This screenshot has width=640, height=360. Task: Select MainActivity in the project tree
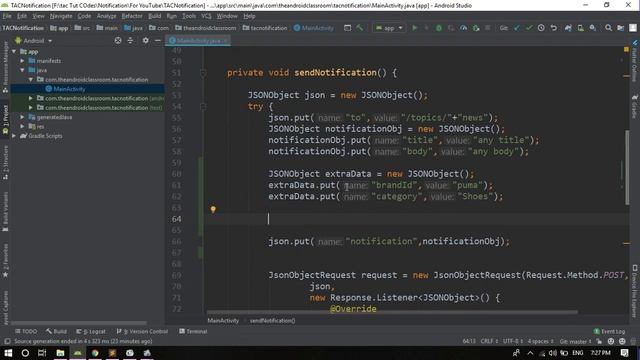coord(69,89)
